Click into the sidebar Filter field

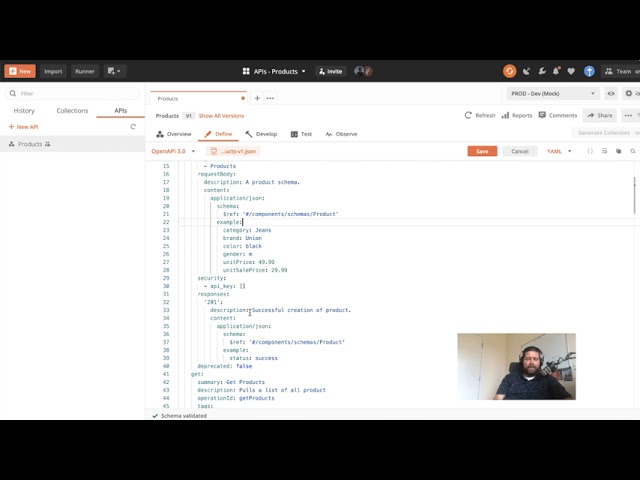72,93
